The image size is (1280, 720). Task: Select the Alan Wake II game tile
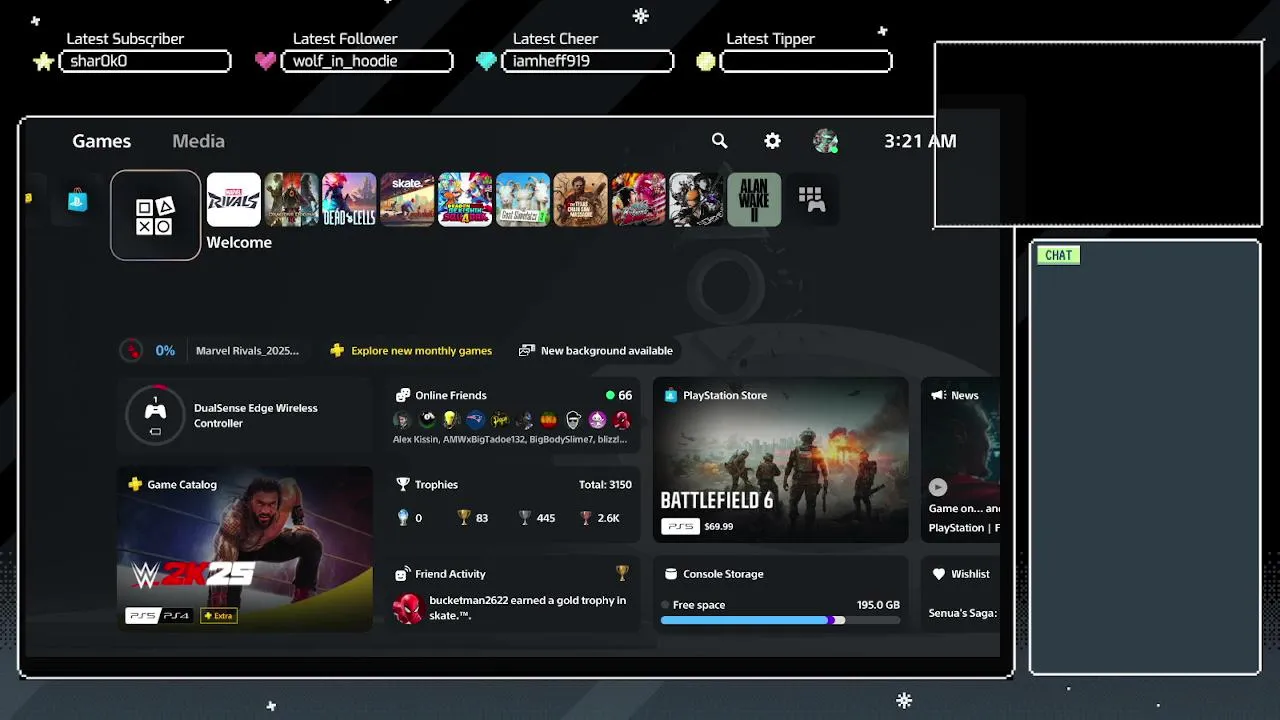[x=754, y=200]
